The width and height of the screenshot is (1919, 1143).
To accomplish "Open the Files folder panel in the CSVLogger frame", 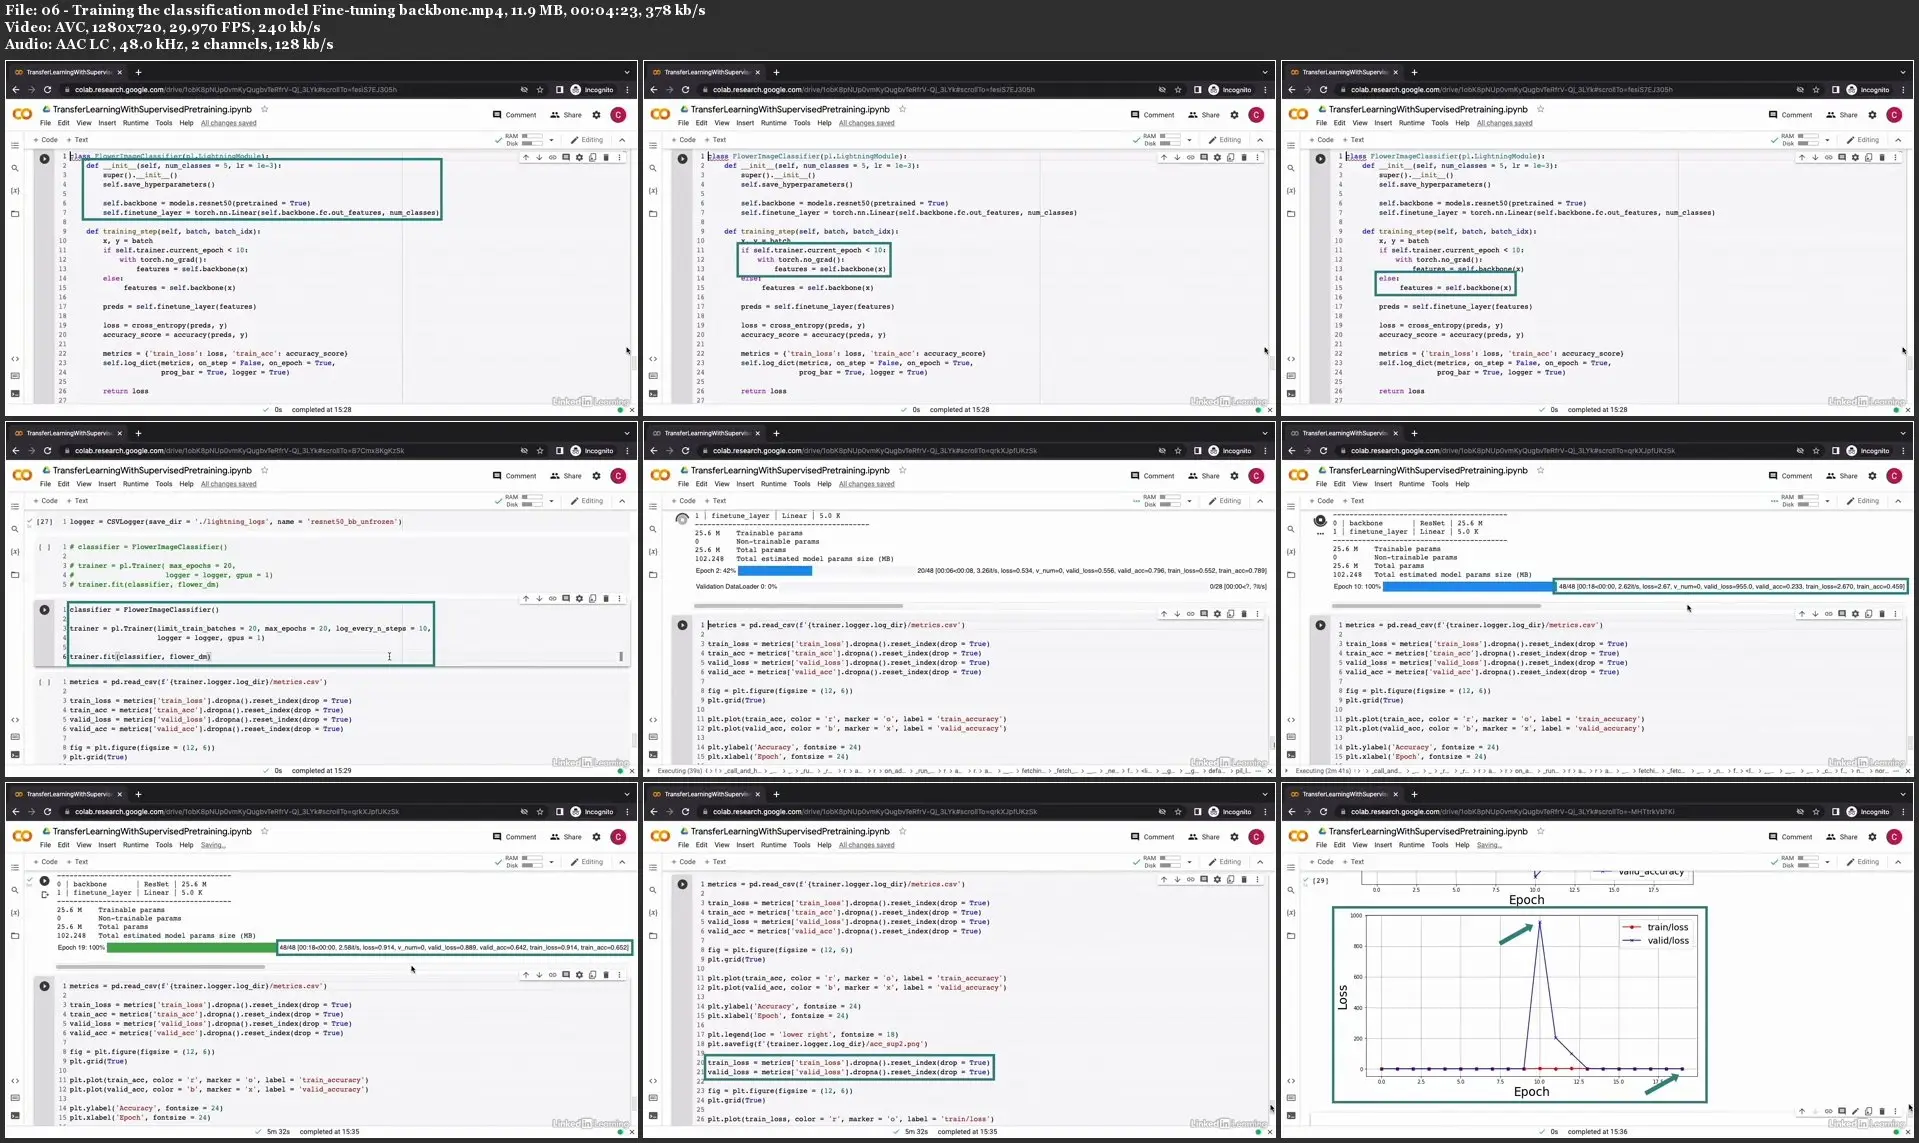I will 15,575.
